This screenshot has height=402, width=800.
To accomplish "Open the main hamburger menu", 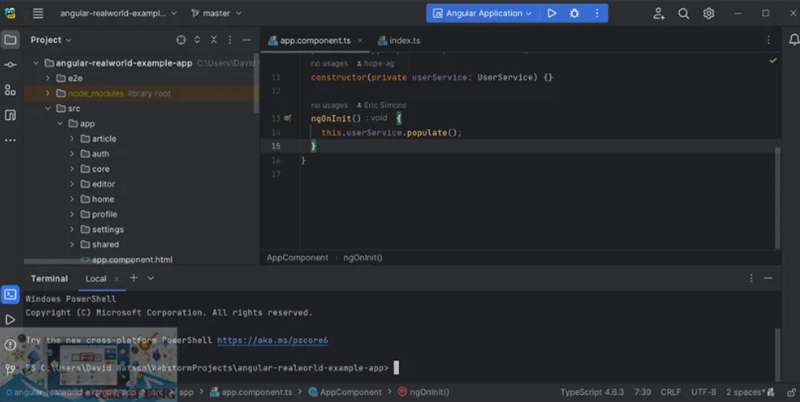I will (x=38, y=13).
